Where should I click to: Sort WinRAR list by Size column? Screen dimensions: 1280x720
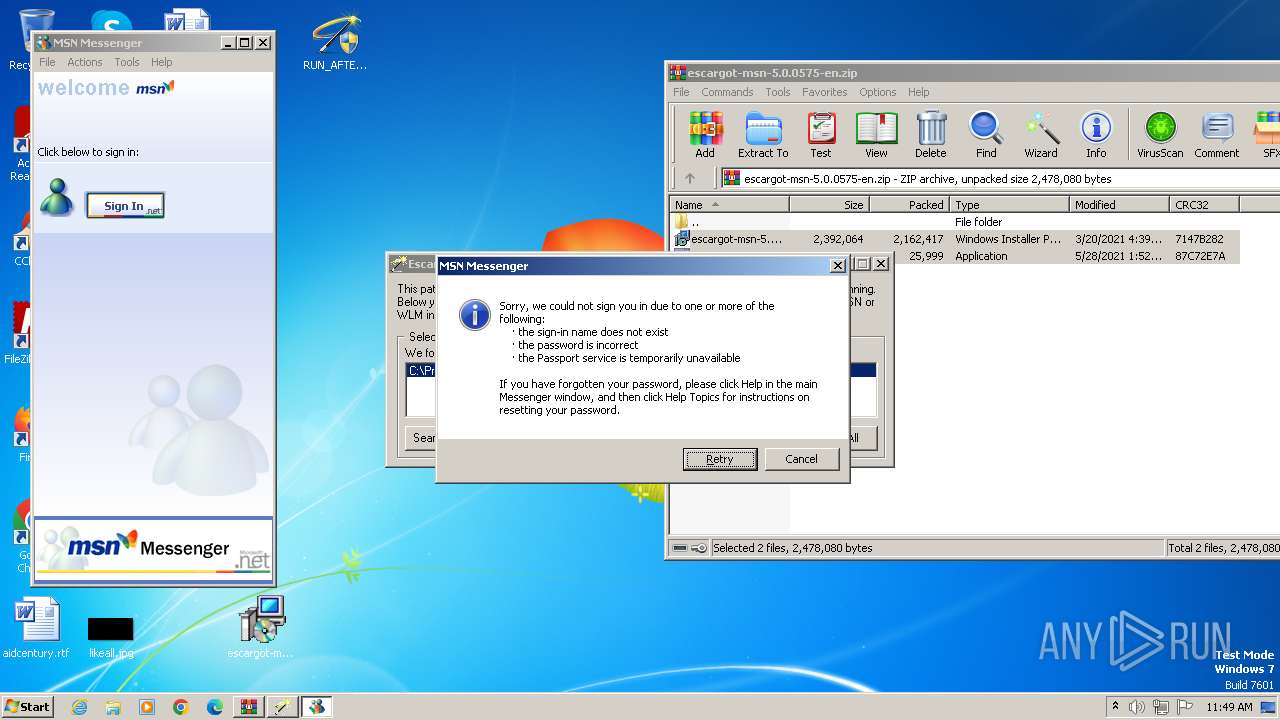coord(829,205)
